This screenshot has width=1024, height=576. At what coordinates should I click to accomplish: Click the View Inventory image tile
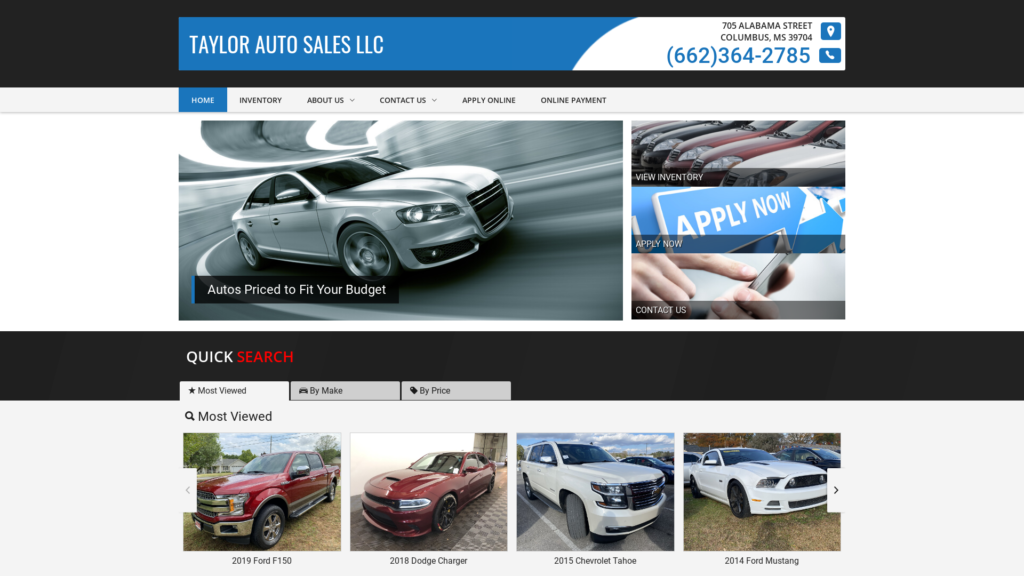pyautogui.click(x=737, y=153)
